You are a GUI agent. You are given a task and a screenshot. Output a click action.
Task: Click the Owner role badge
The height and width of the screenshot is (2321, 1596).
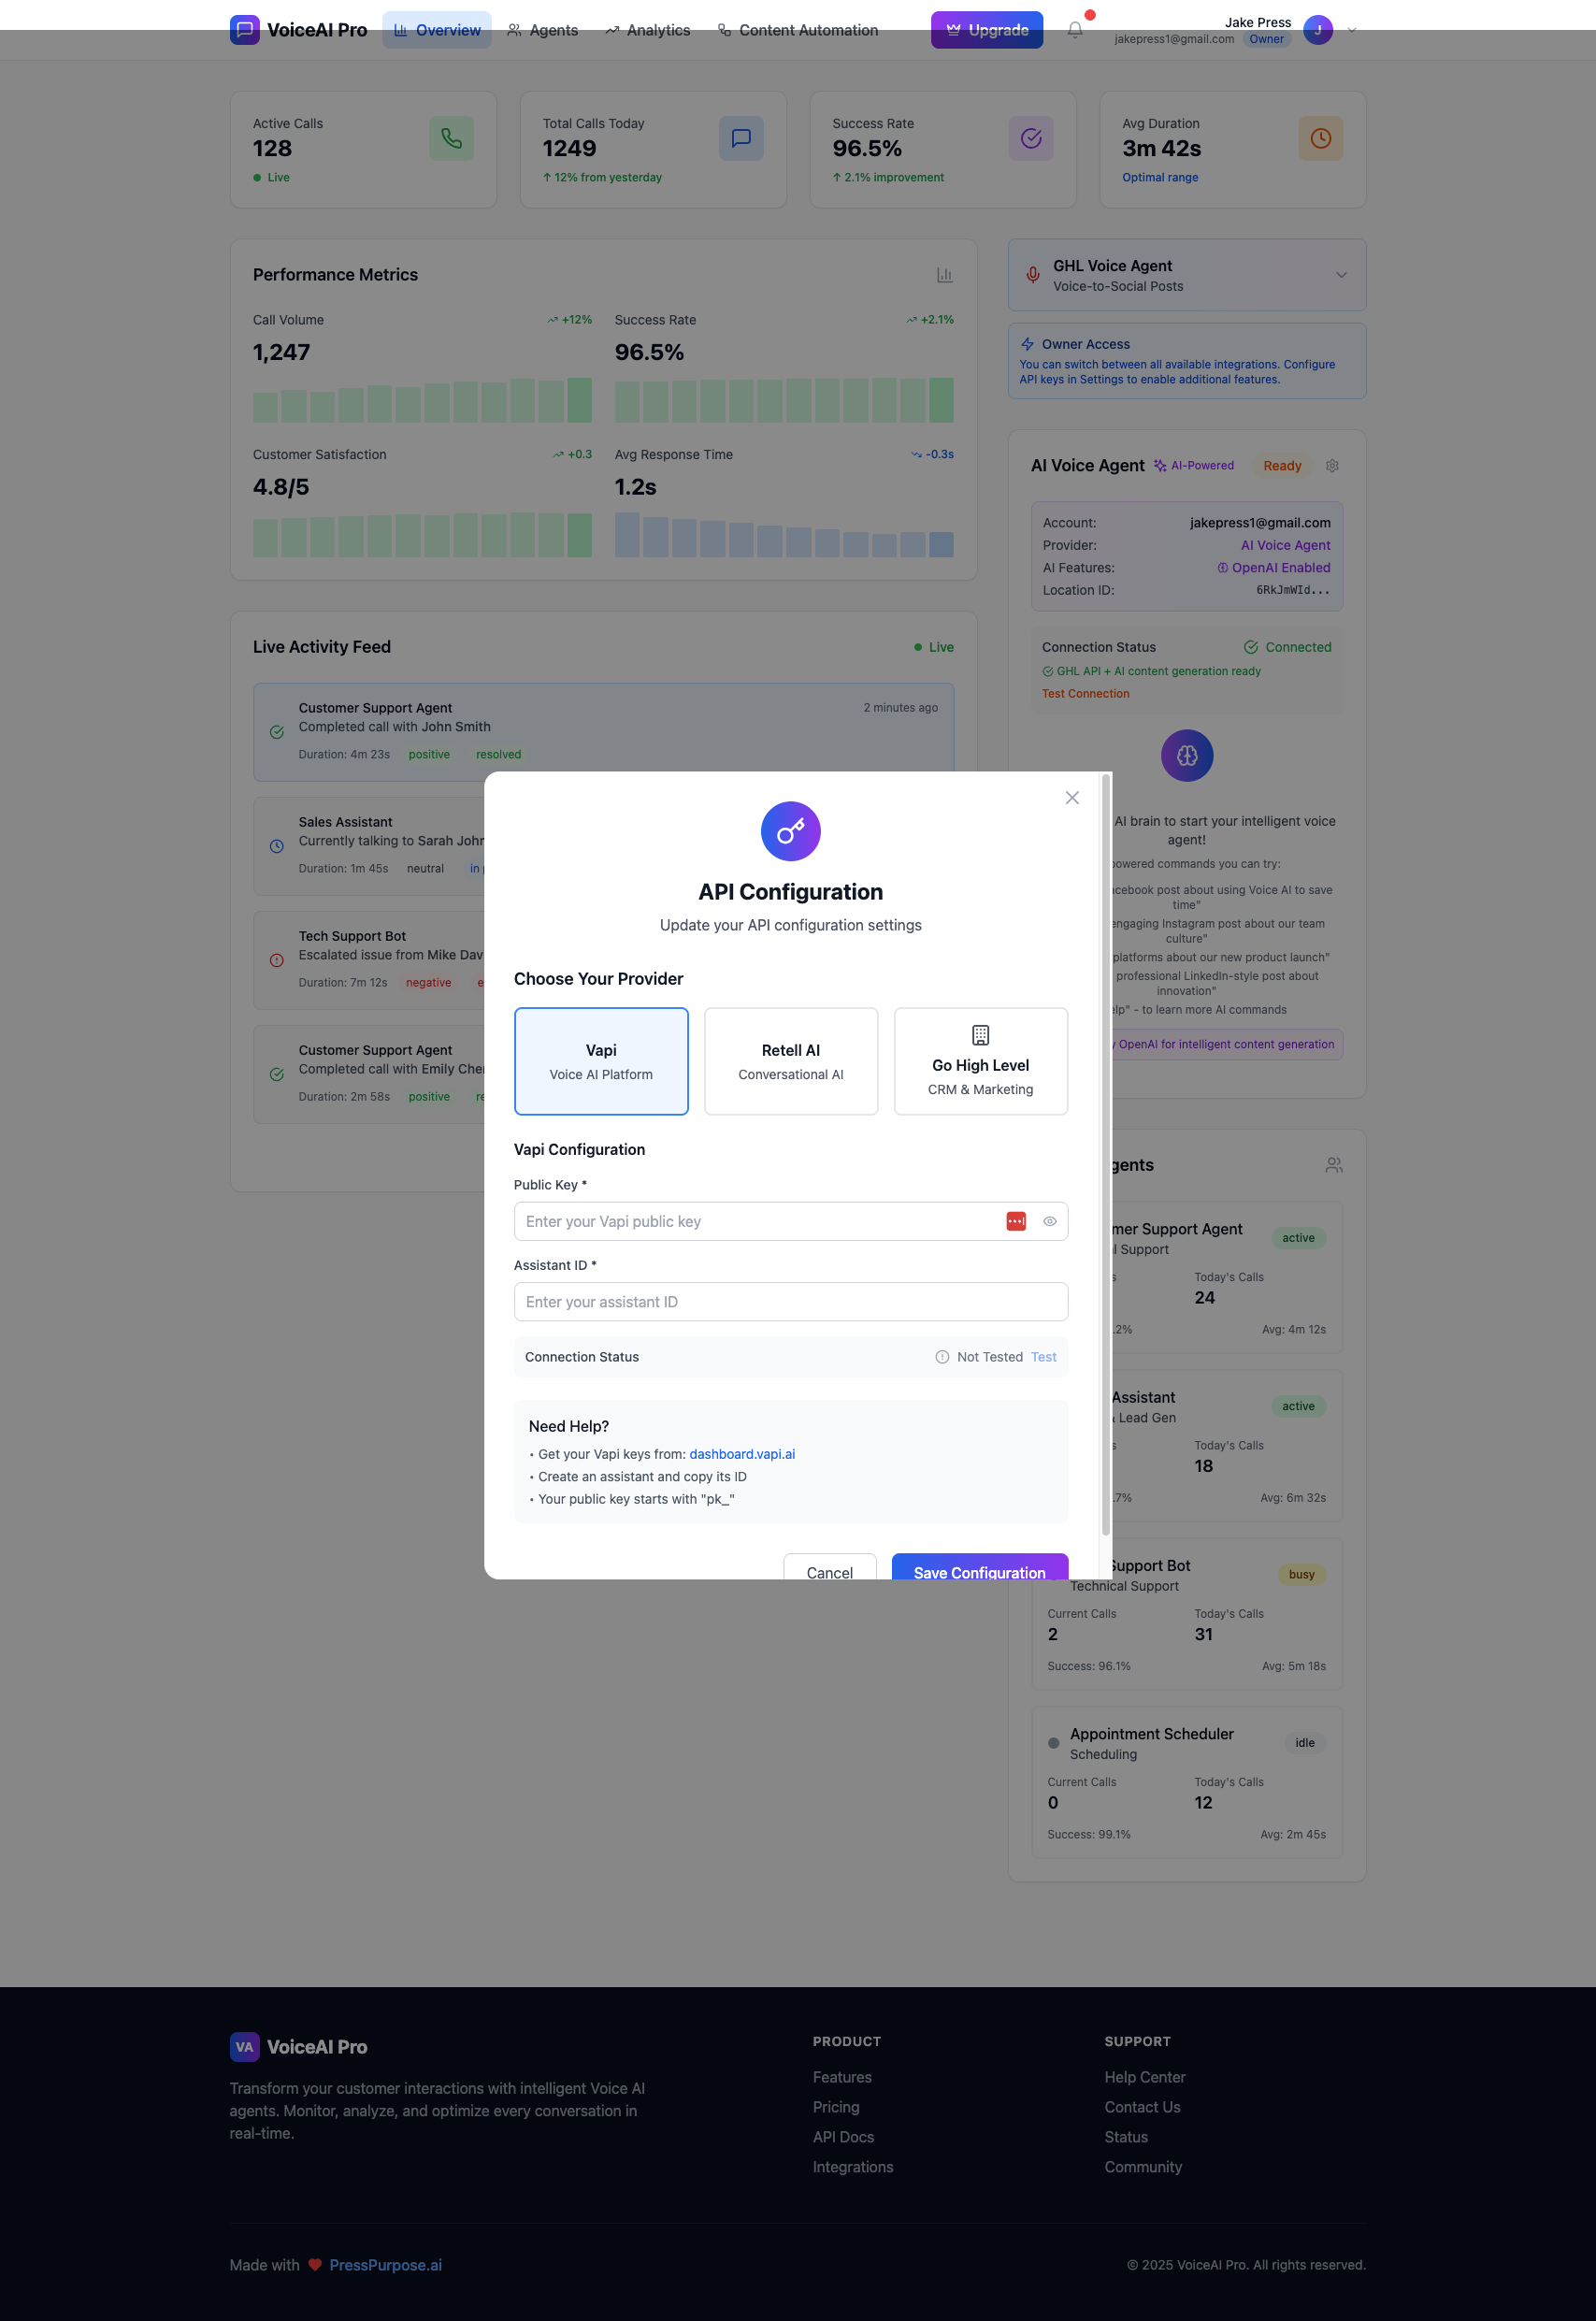point(1266,40)
